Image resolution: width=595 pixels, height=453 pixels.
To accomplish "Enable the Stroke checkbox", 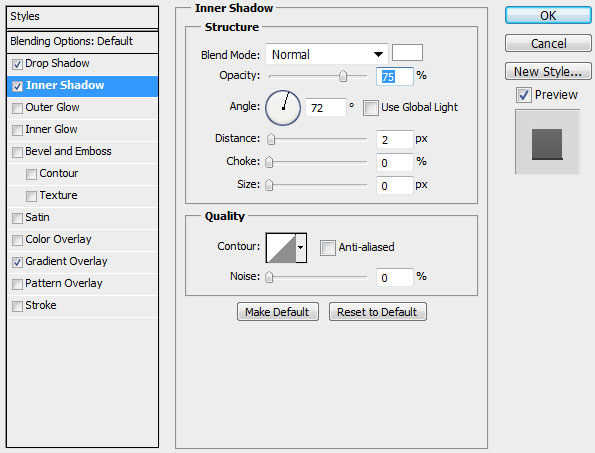I will pyautogui.click(x=17, y=306).
